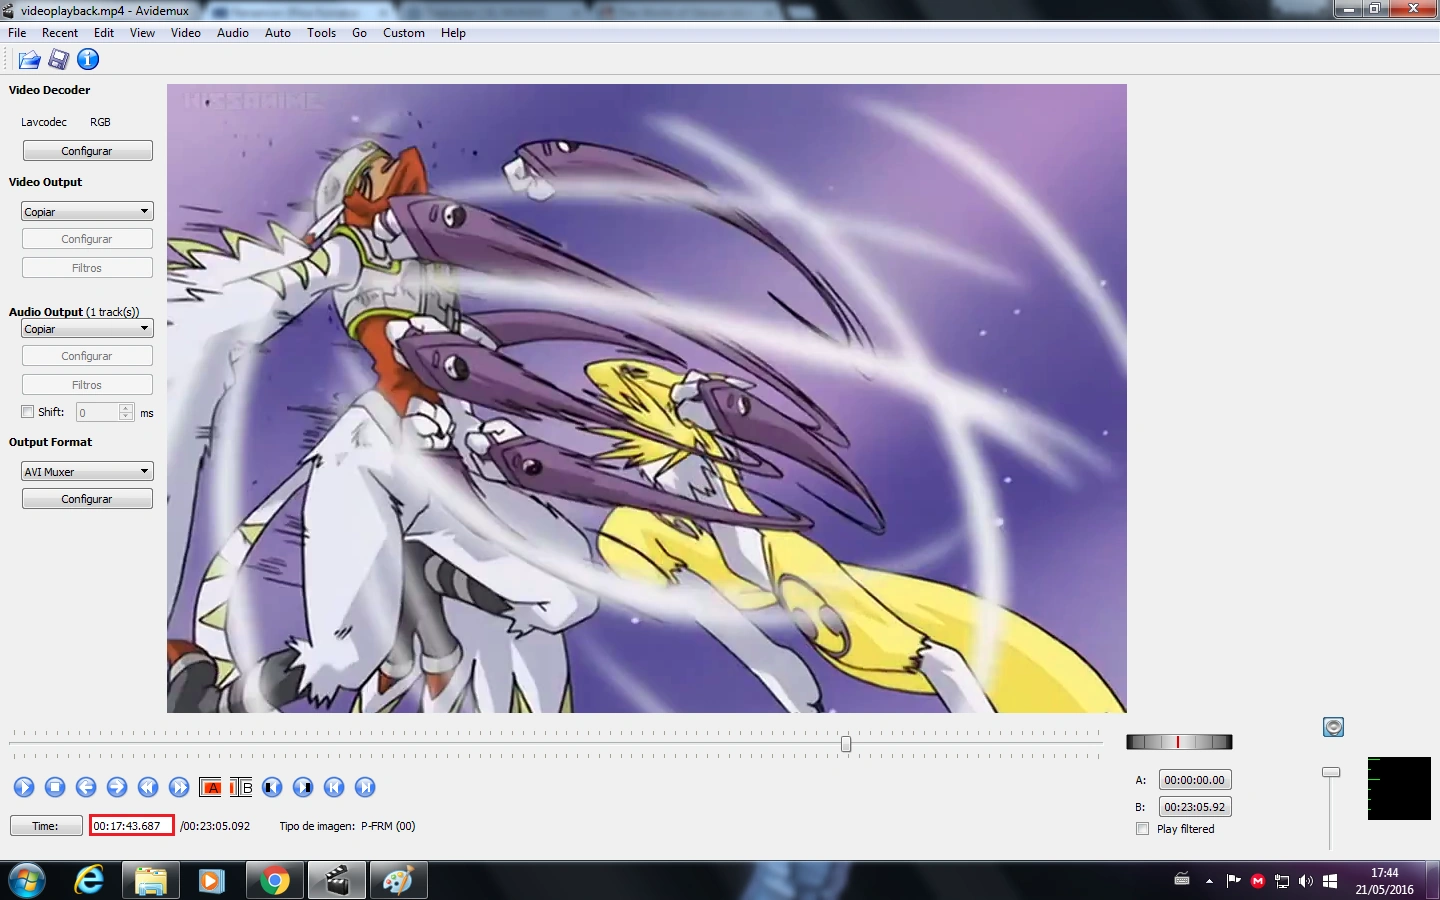Screen dimensions: 1440x900
Task: Open the Audio menu
Action: click(x=233, y=33)
